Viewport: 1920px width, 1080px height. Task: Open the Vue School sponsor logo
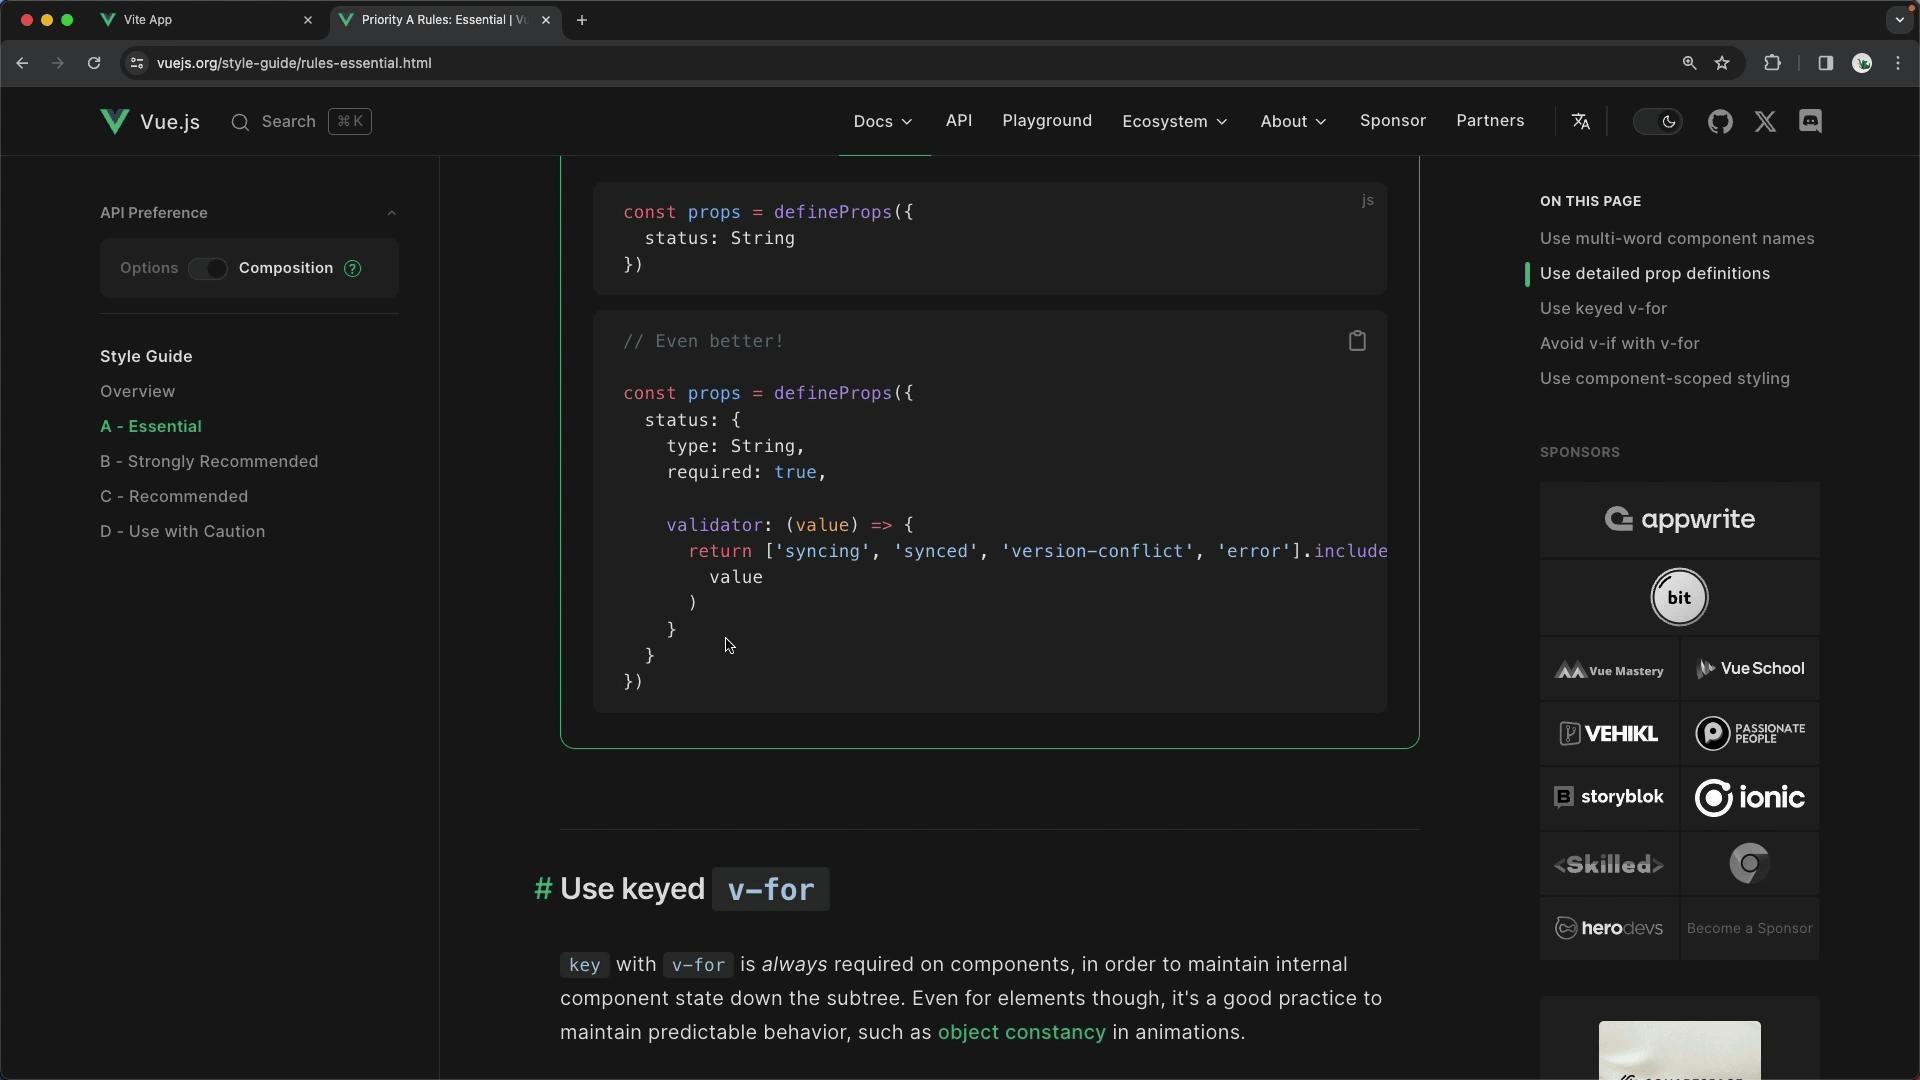[1750, 669]
